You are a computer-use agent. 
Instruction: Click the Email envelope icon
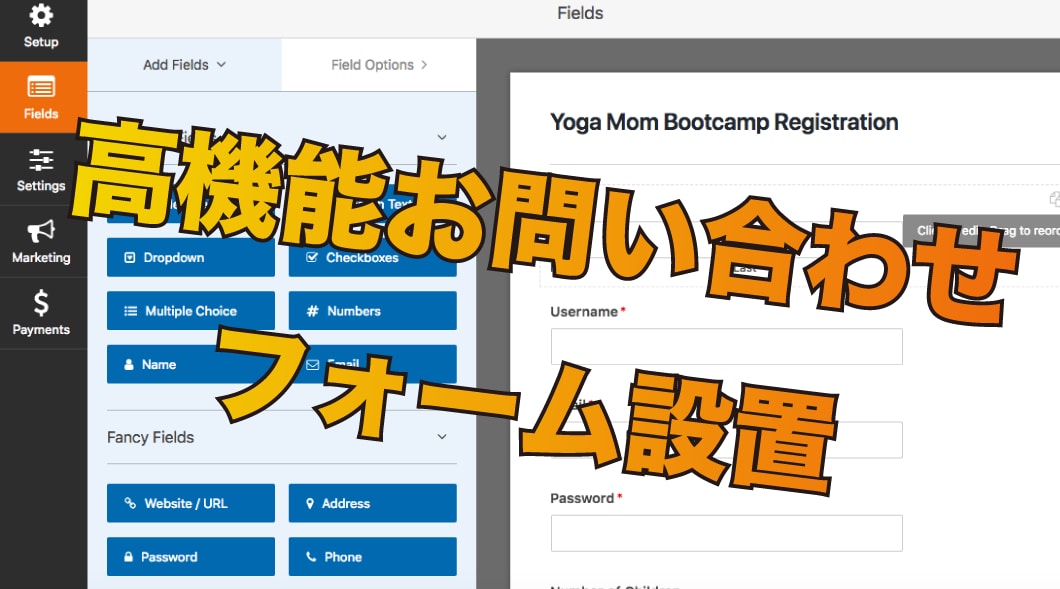click(x=312, y=365)
